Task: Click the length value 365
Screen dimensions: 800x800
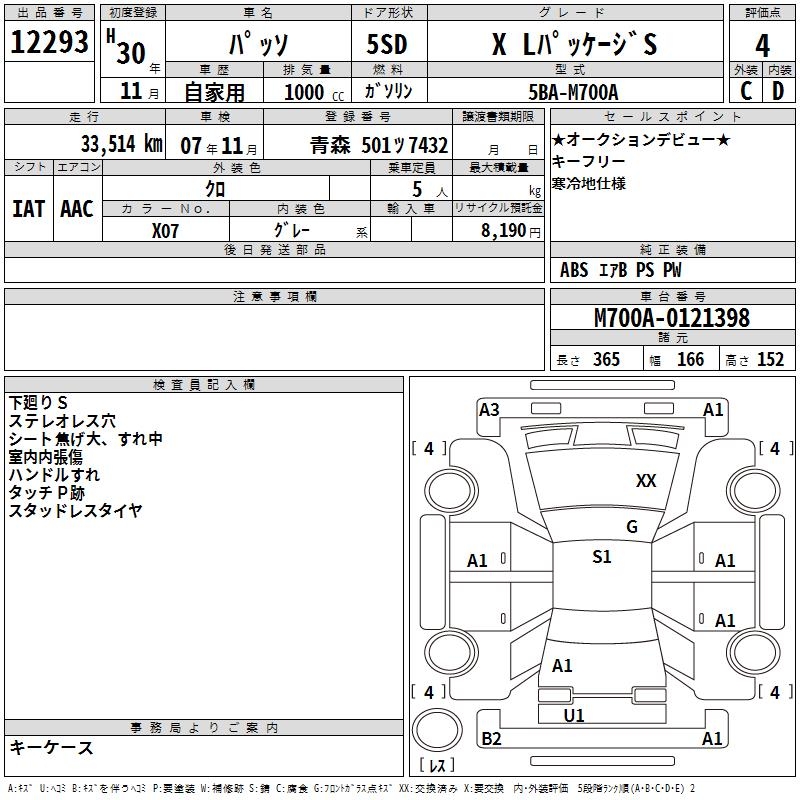Action: [606, 359]
